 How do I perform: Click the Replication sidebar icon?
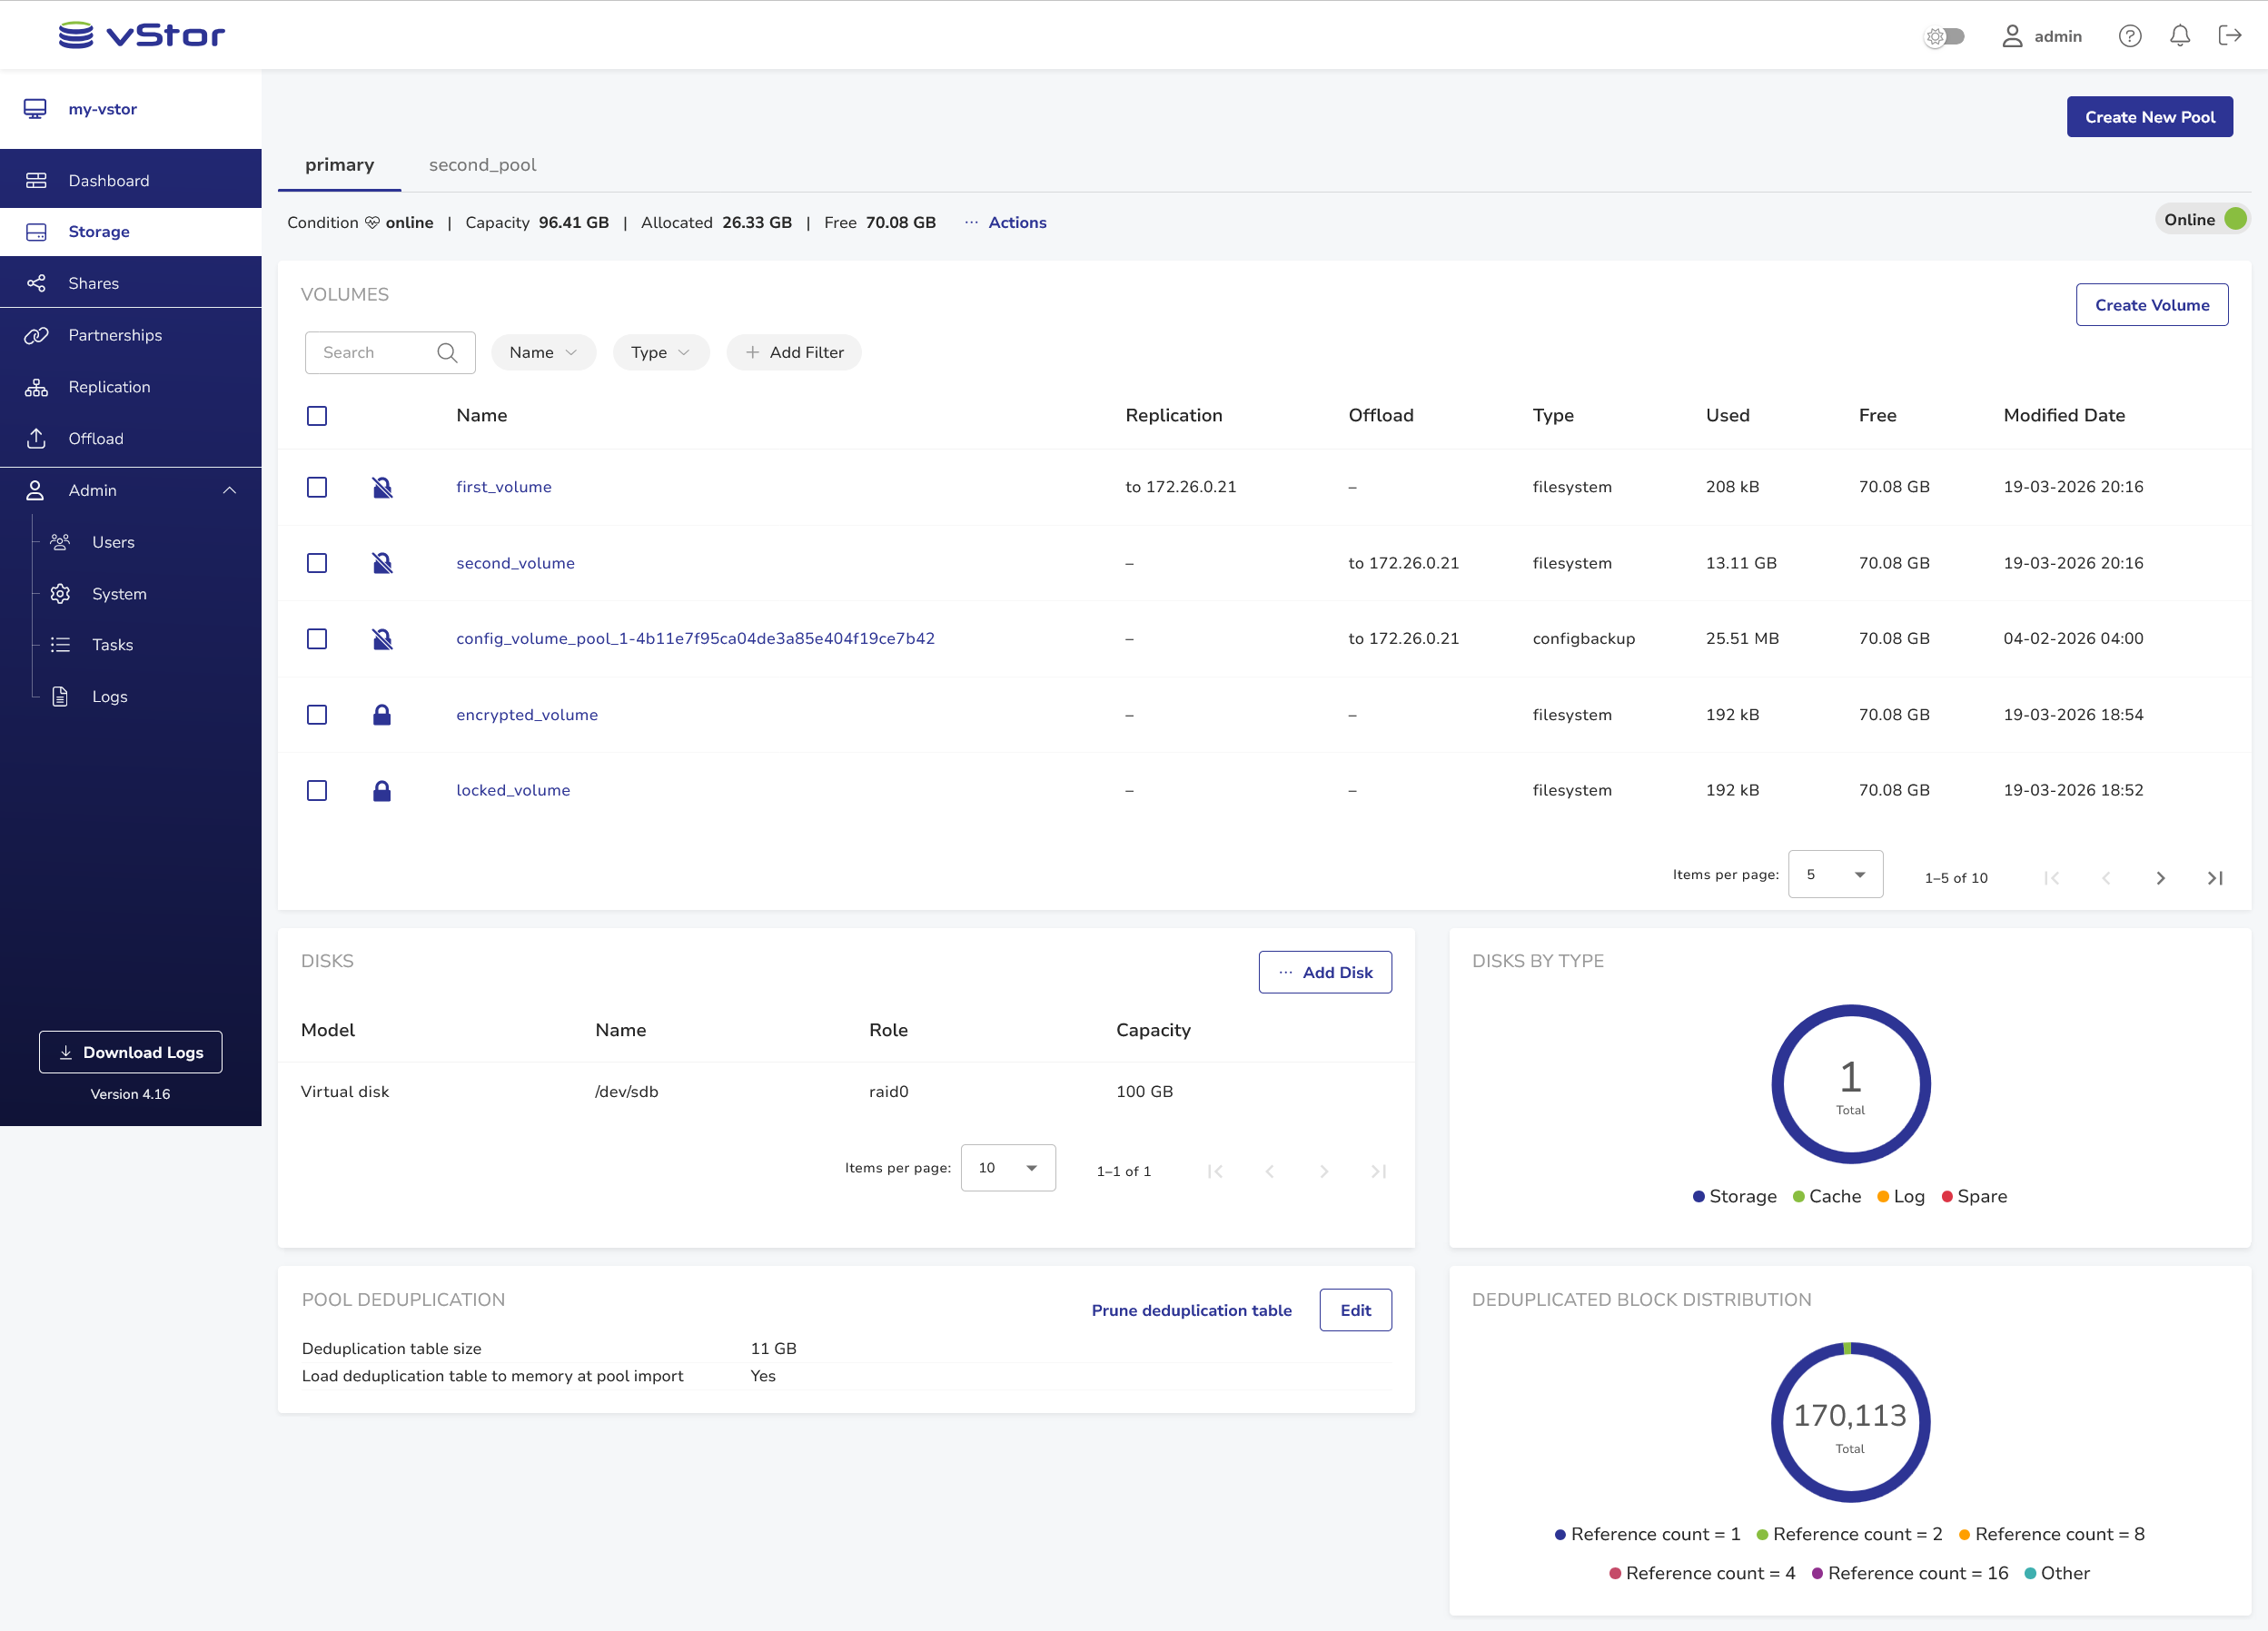36,387
